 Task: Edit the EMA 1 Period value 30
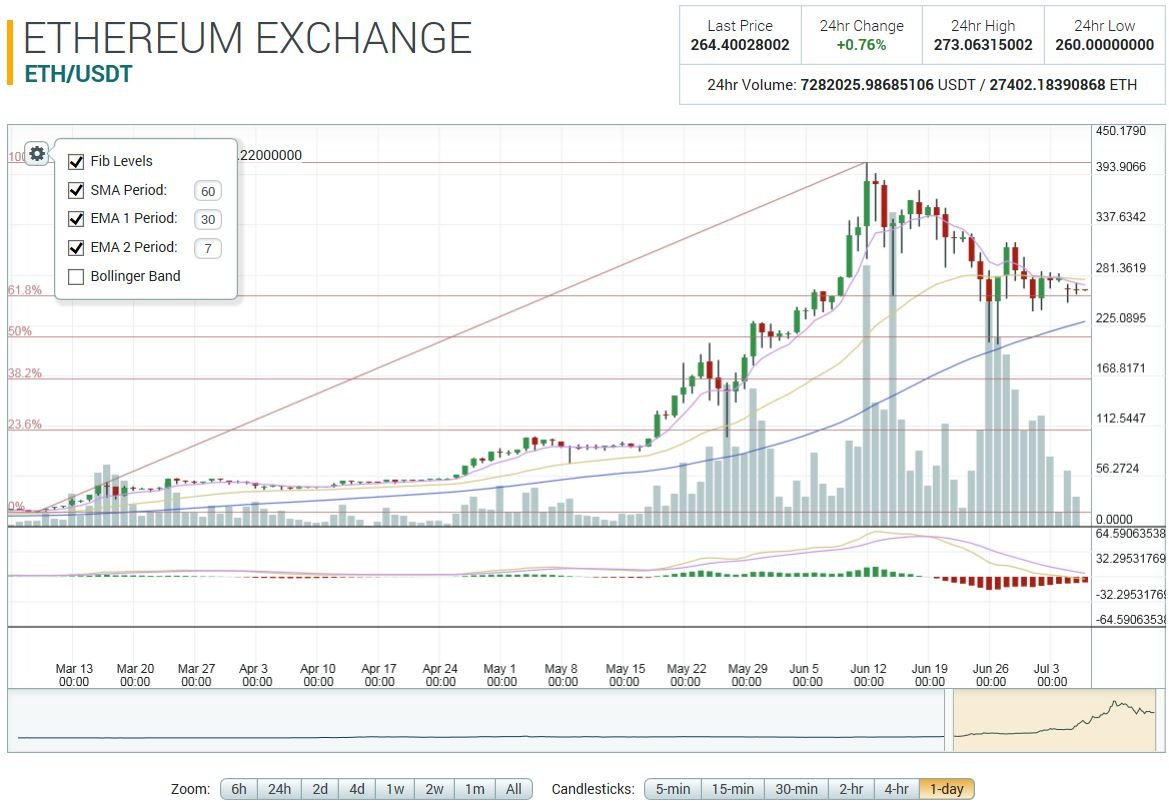click(208, 219)
